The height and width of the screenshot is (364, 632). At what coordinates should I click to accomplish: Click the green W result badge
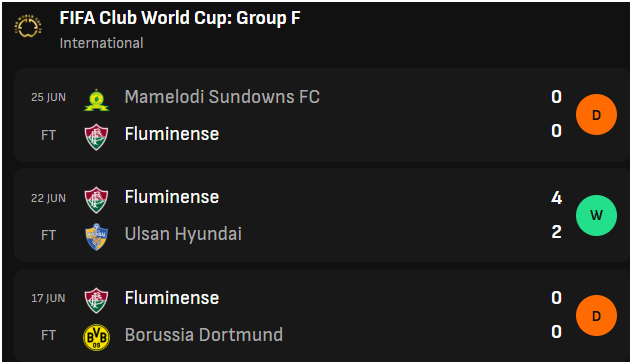coord(596,215)
